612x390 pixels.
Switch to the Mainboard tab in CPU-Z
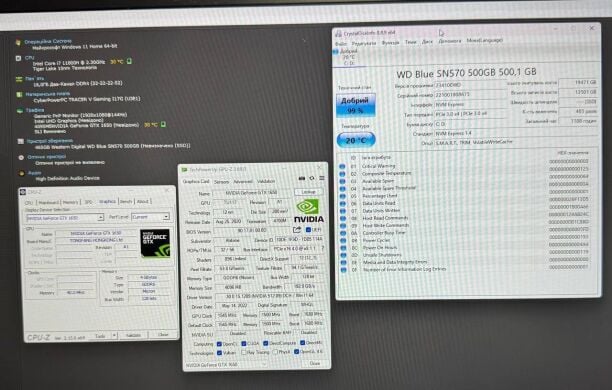tap(48, 202)
